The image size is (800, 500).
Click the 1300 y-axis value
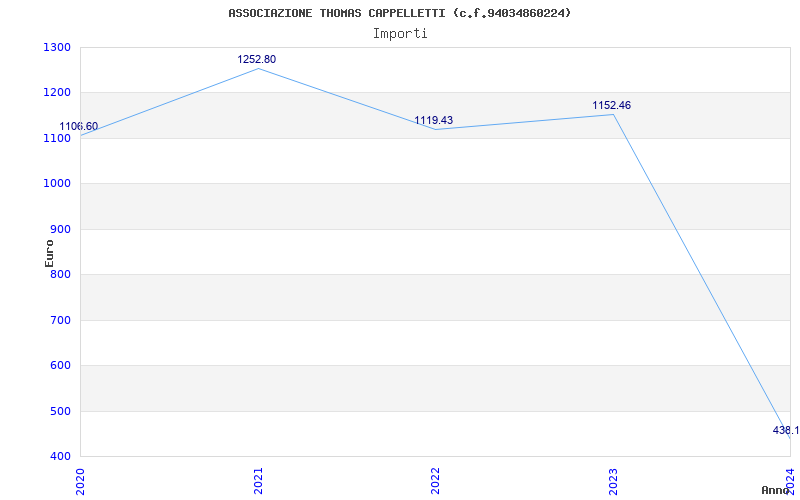pyautogui.click(x=57, y=47)
